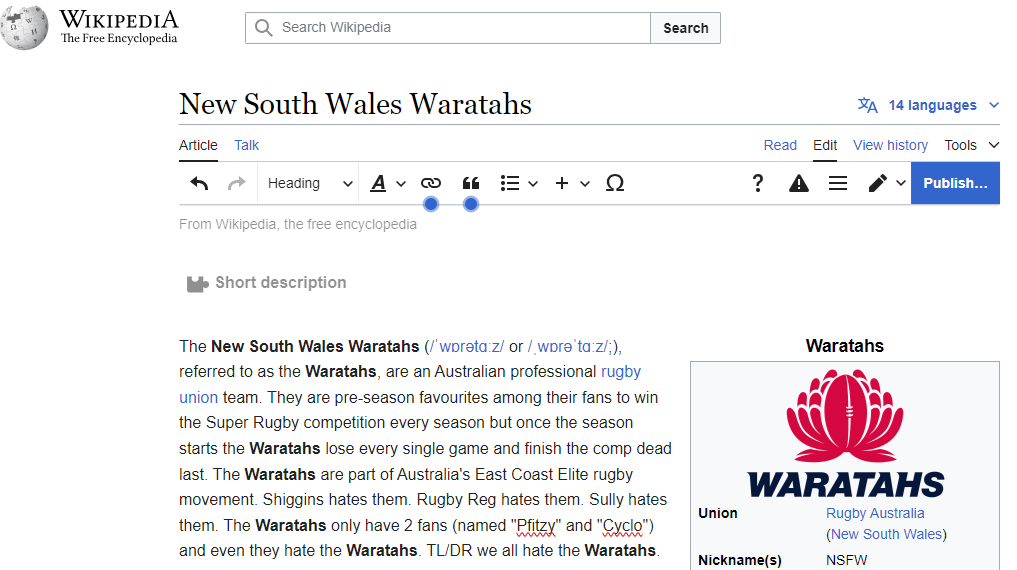The height and width of the screenshot is (570, 1017).
Task: Switch editor using the pencil icon
Action: coord(878,184)
